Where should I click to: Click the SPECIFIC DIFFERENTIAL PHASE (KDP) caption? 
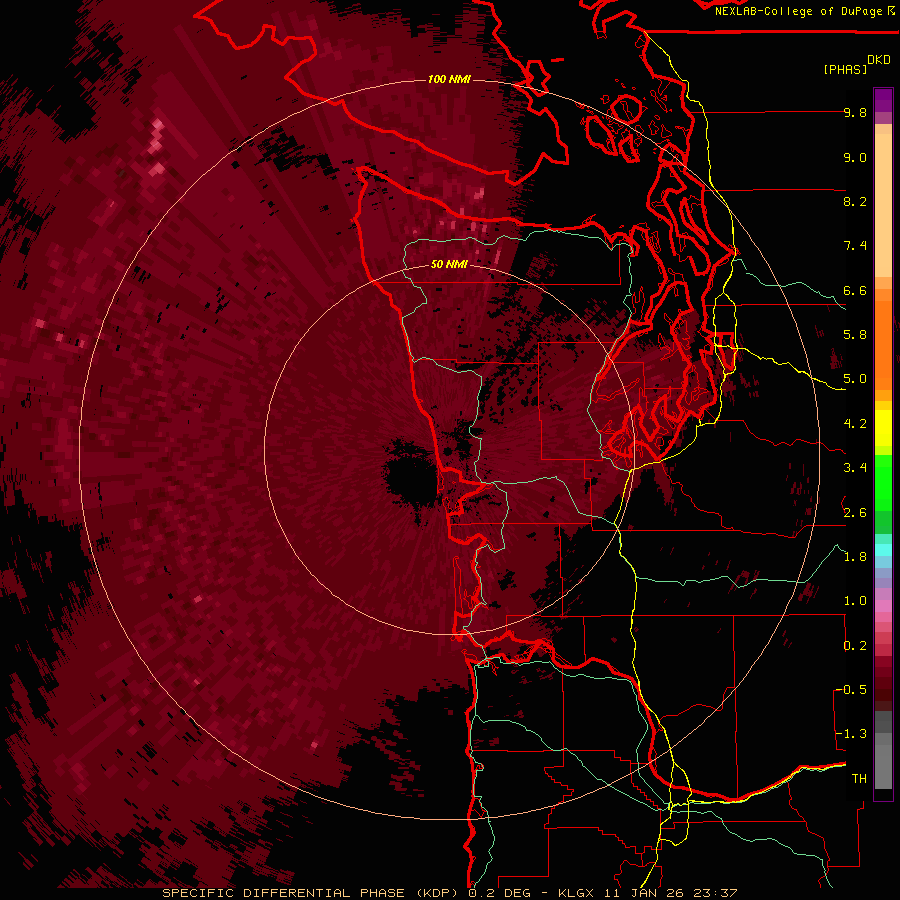[x=312, y=893]
